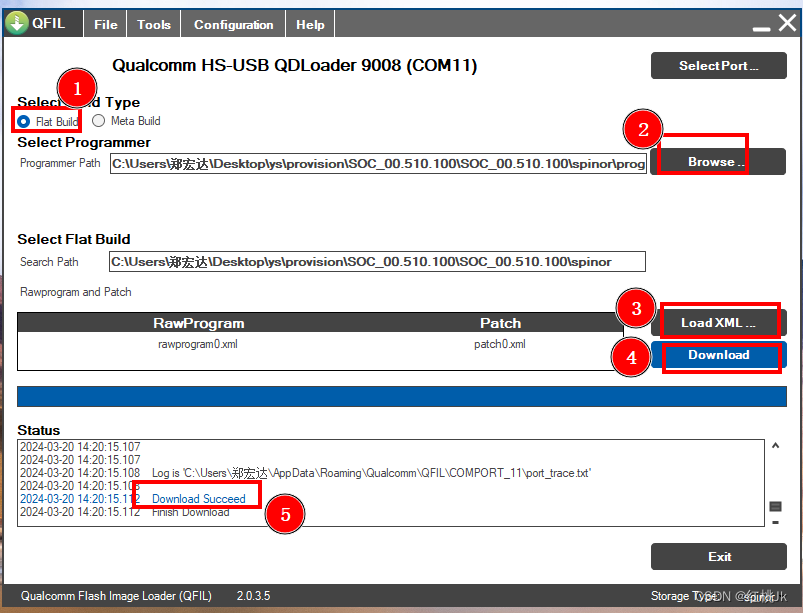
Task: Click the Search Path input field
Action: point(377,262)
